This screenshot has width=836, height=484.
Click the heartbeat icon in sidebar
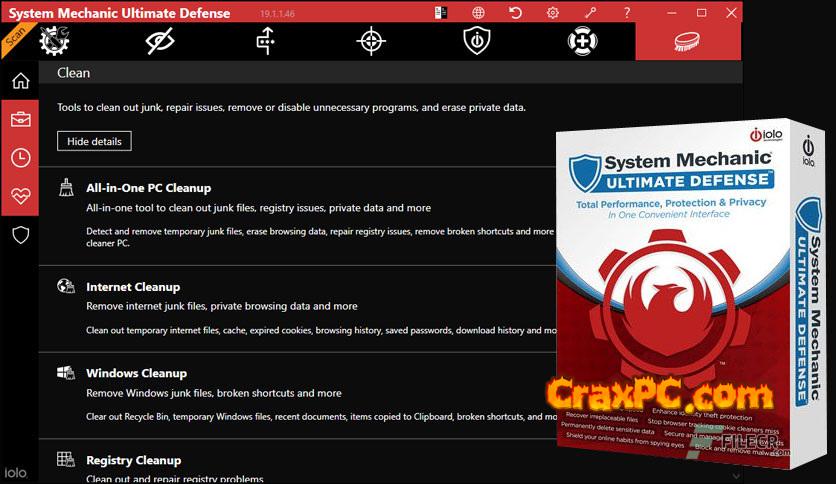pos(20,196)
